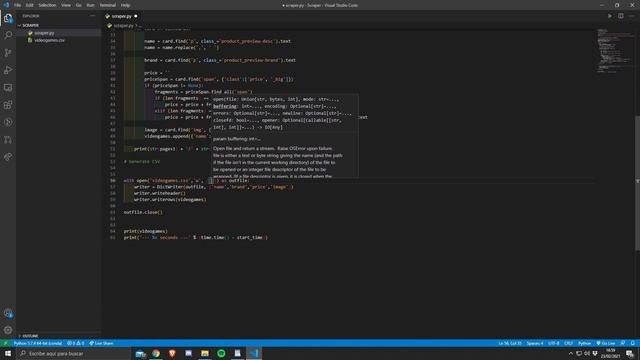Click the Windows Start button
This screenshot has width=640, height=360.
click(x=8, y=353)
